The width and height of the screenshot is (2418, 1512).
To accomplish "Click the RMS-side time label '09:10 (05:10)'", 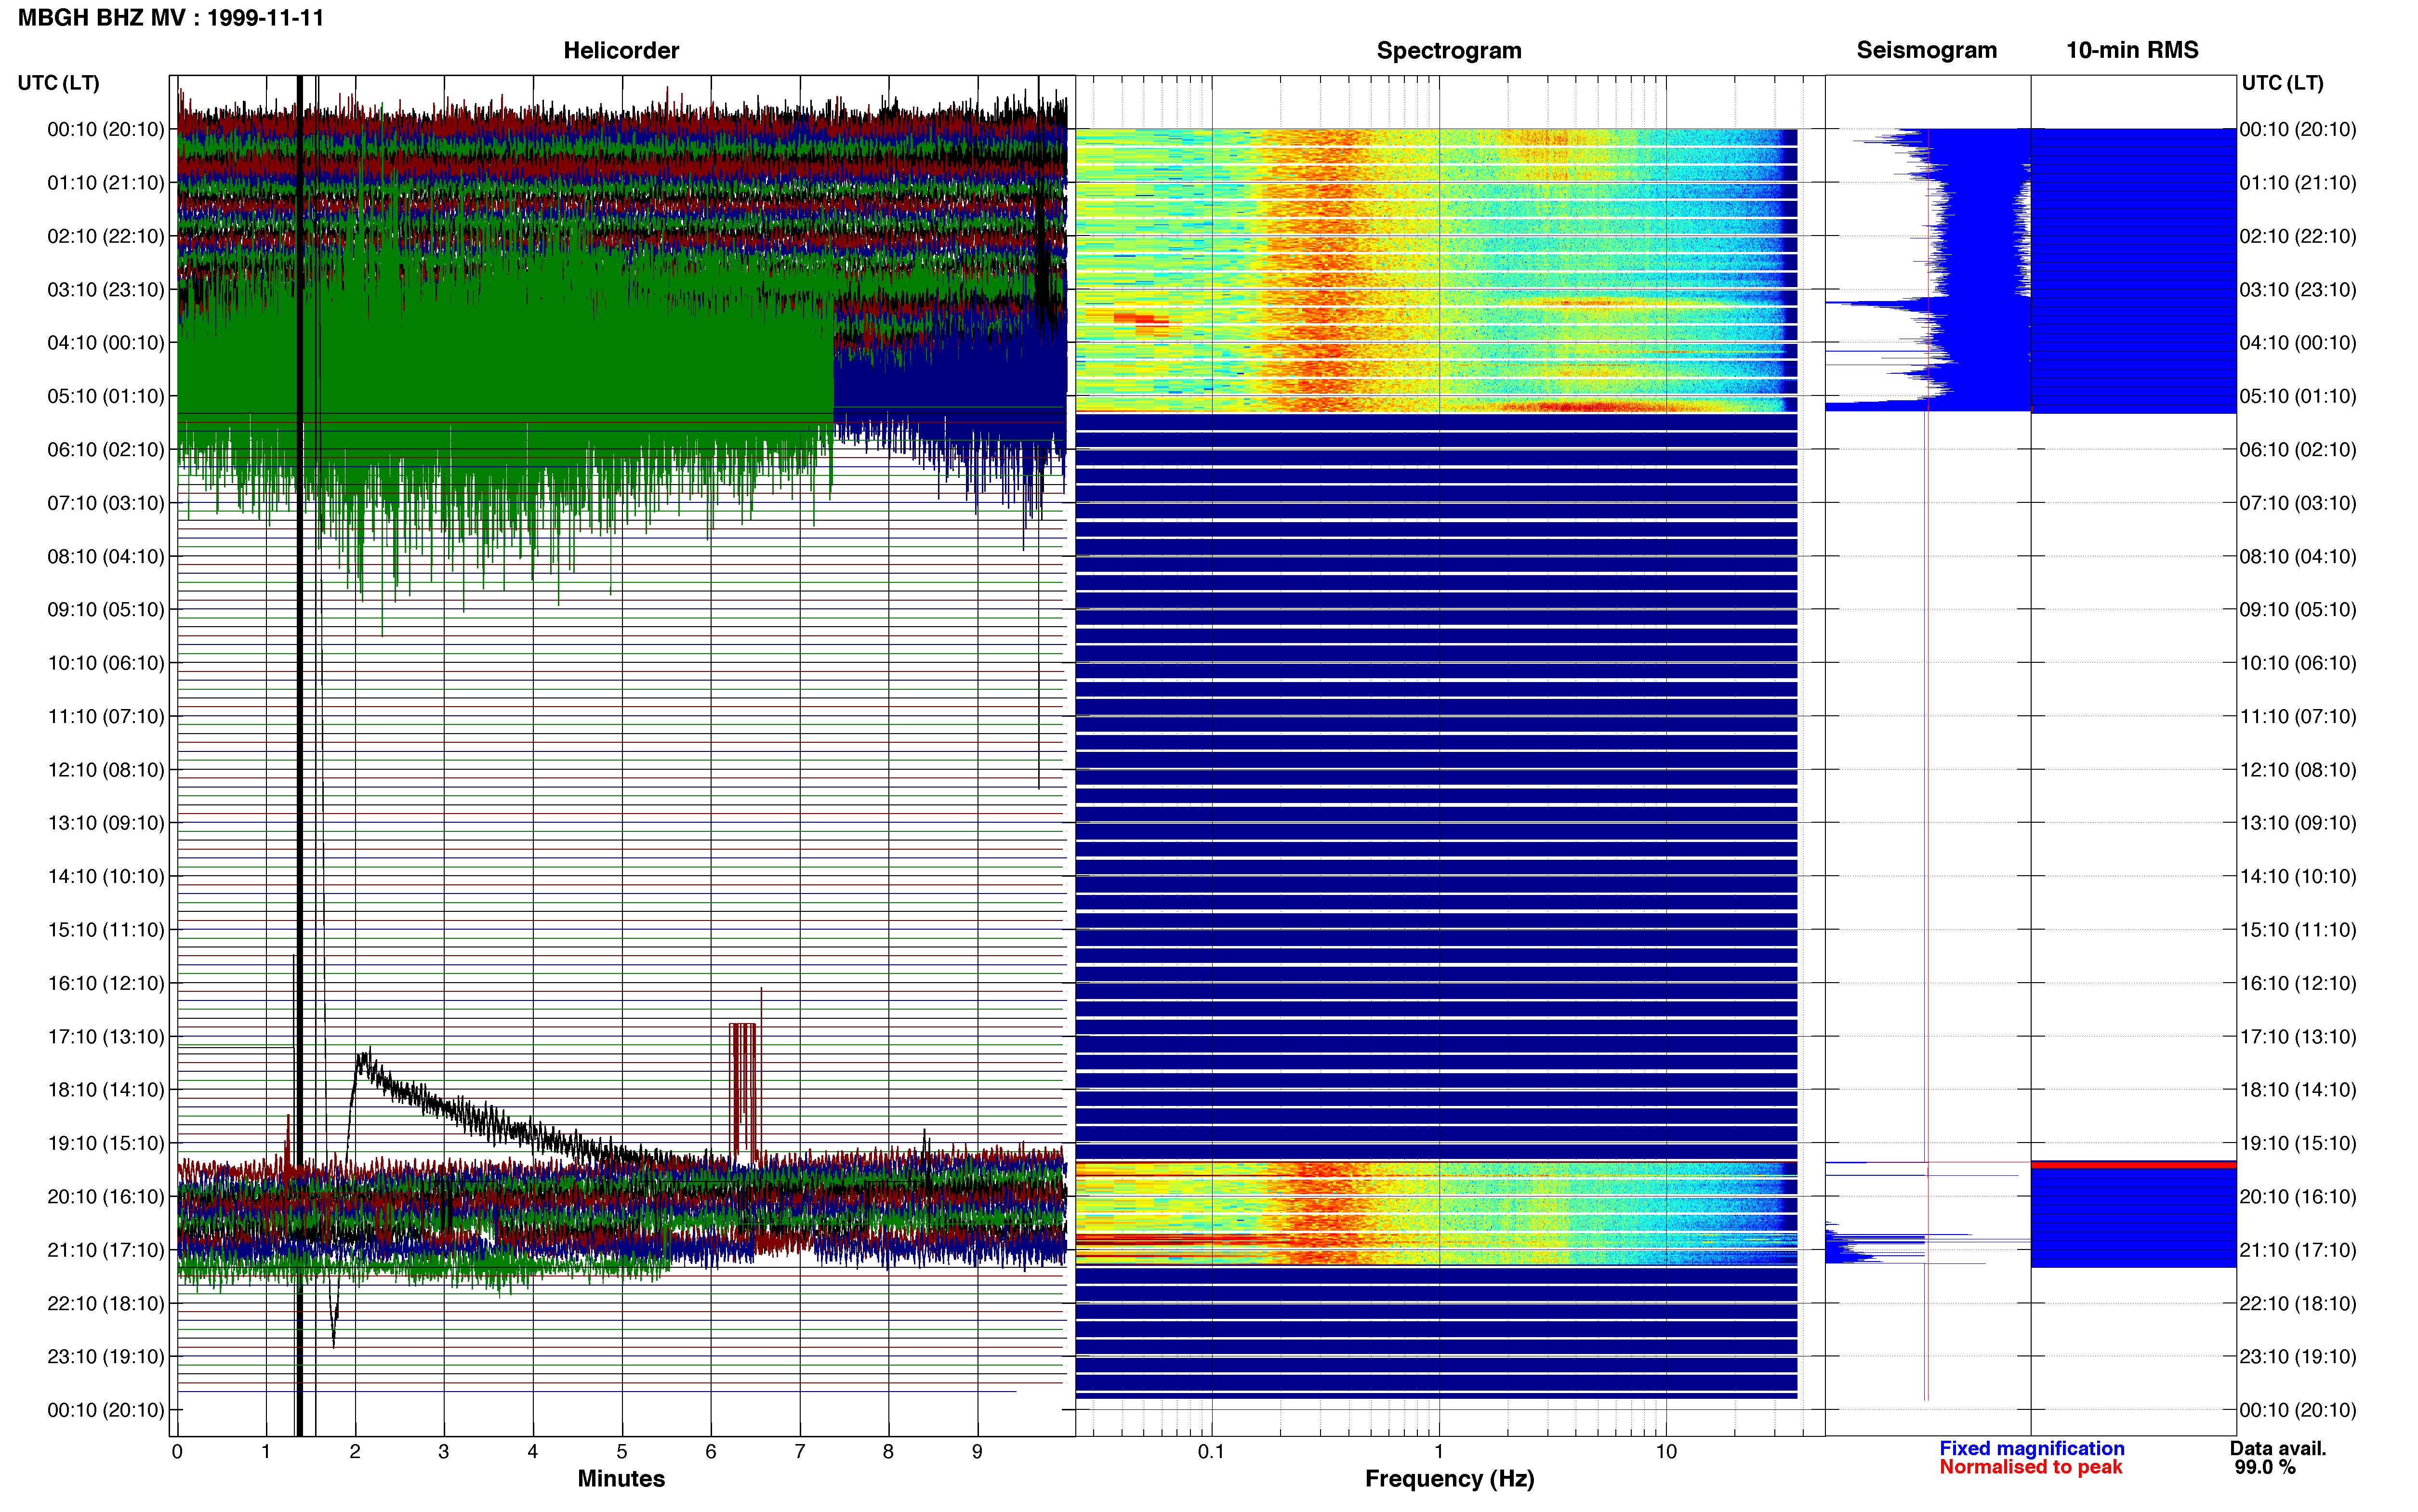I will click(2298, 610).
